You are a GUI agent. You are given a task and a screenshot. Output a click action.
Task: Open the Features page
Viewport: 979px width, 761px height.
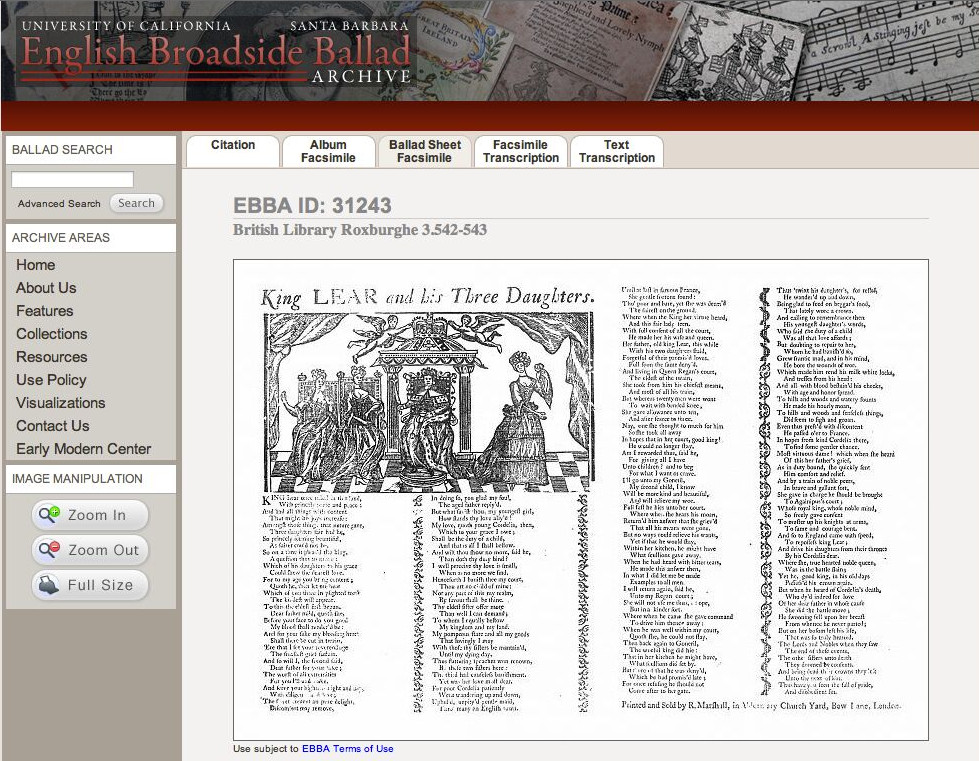pos(44,311)
